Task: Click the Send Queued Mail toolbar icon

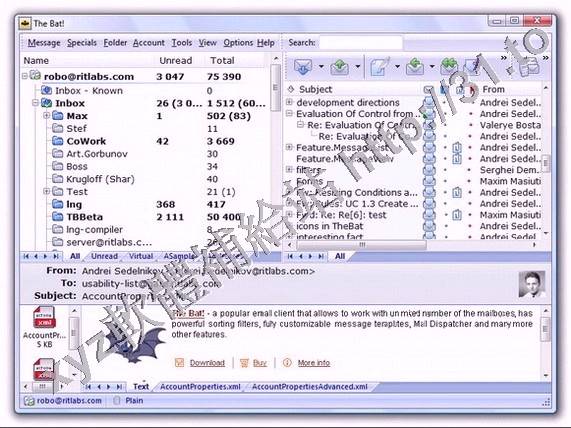Action: click(339, 67)
